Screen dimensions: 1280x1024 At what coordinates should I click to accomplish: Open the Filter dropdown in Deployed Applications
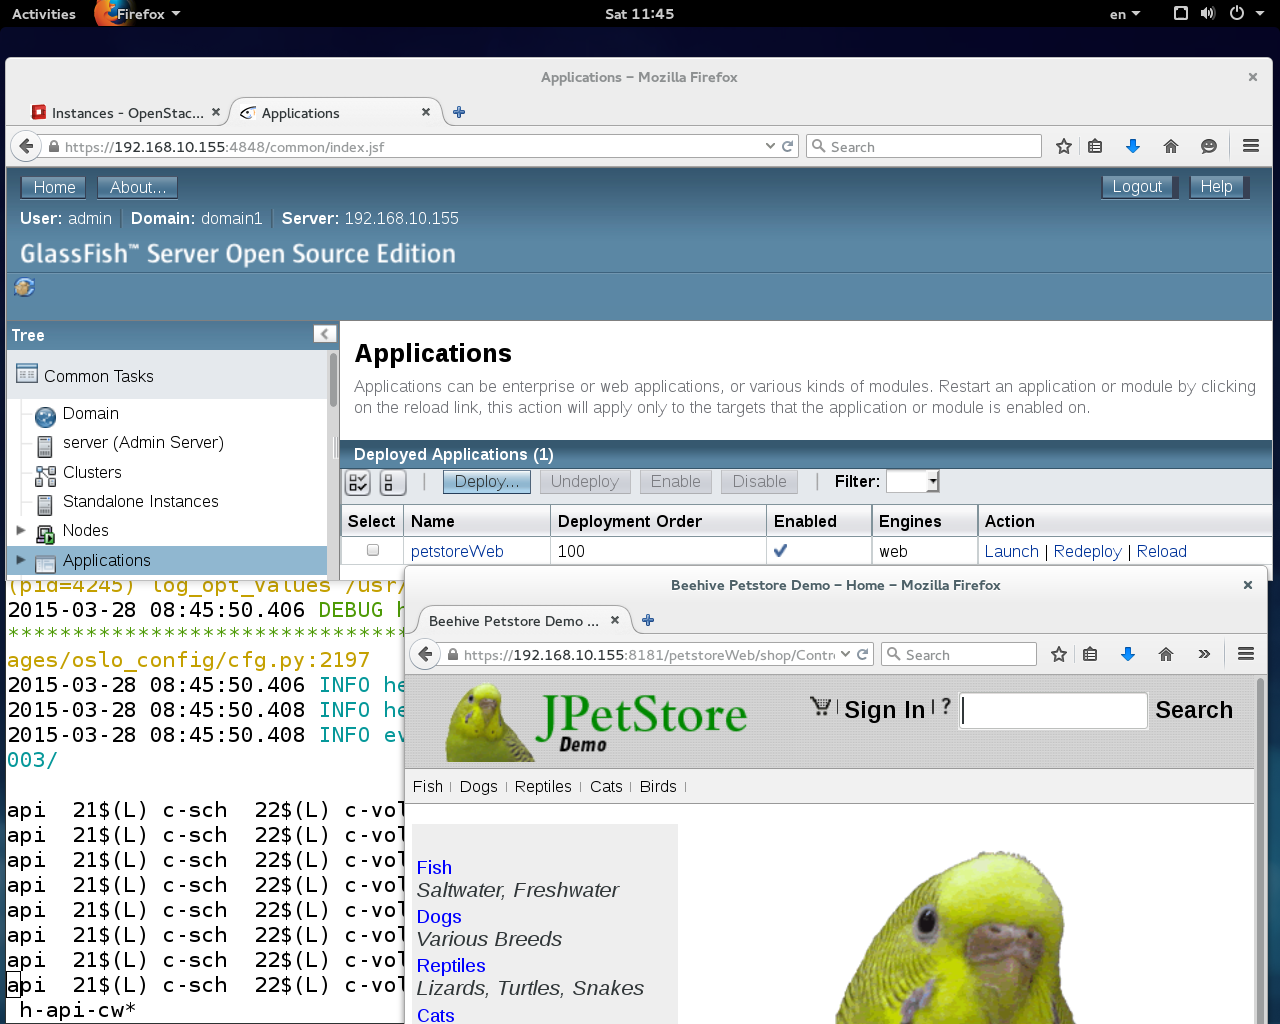pos(913,481)
